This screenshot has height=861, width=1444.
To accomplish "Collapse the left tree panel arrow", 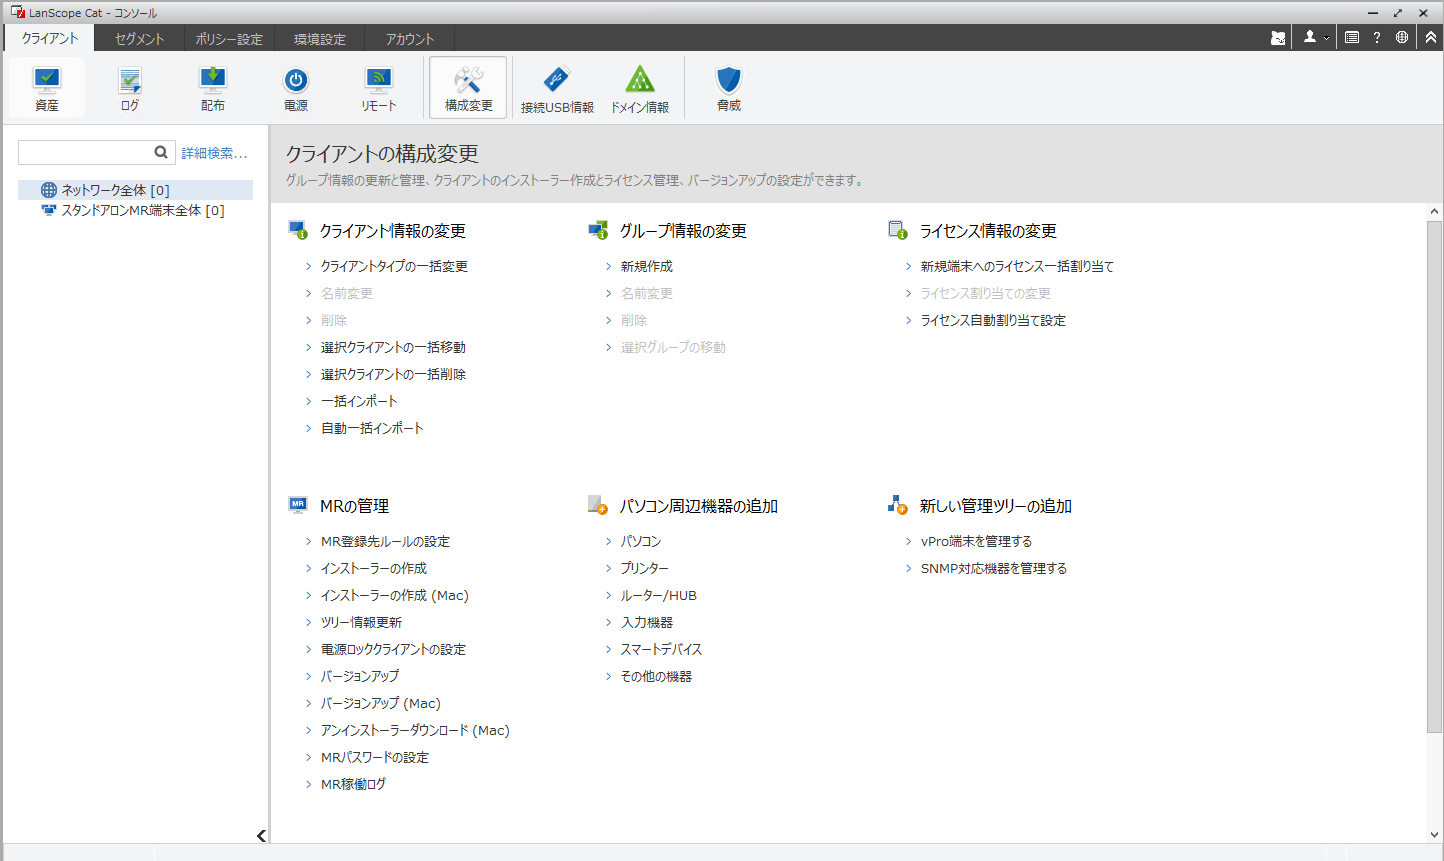I will (x=261, y=836).
